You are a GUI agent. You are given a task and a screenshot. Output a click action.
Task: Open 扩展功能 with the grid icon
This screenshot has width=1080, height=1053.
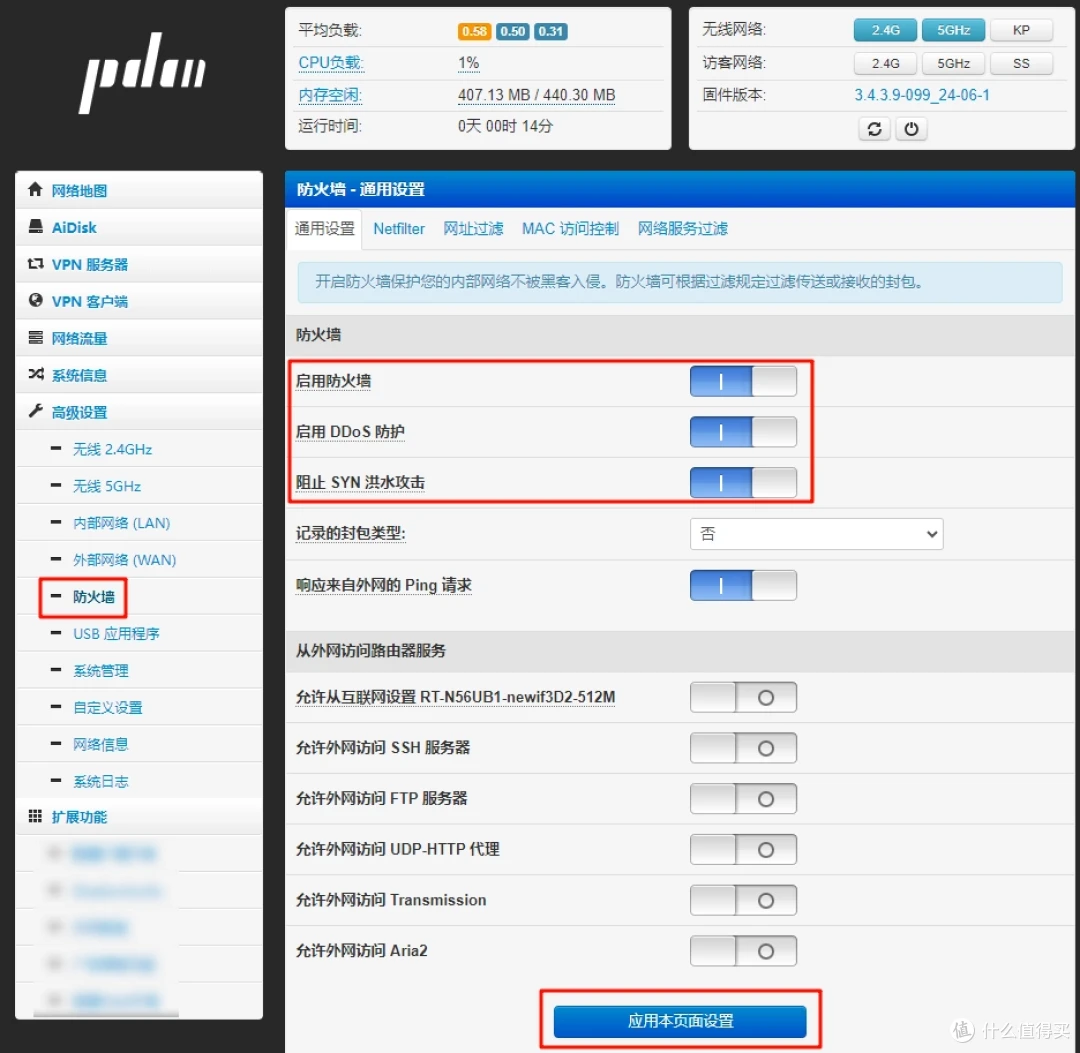tap(35, 817)
